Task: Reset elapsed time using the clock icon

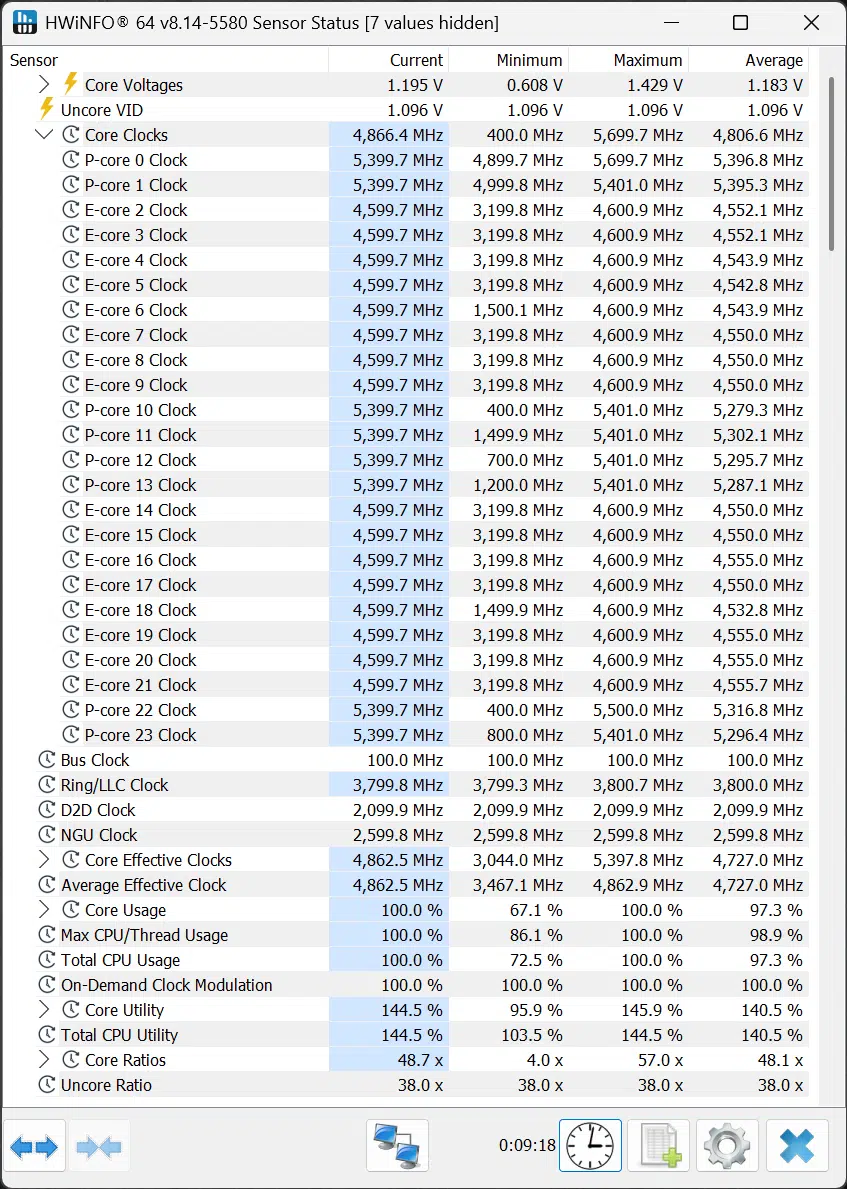Action: pos(590,1146)
